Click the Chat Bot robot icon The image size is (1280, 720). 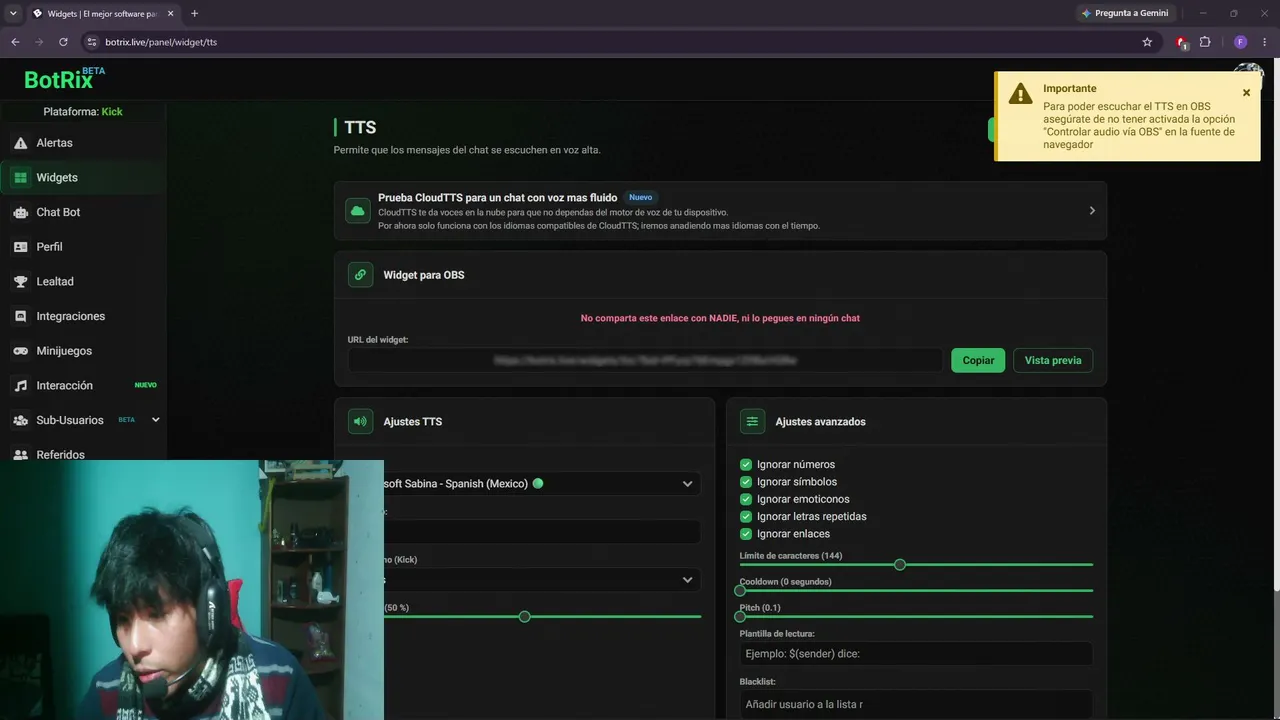pos(20,212)
